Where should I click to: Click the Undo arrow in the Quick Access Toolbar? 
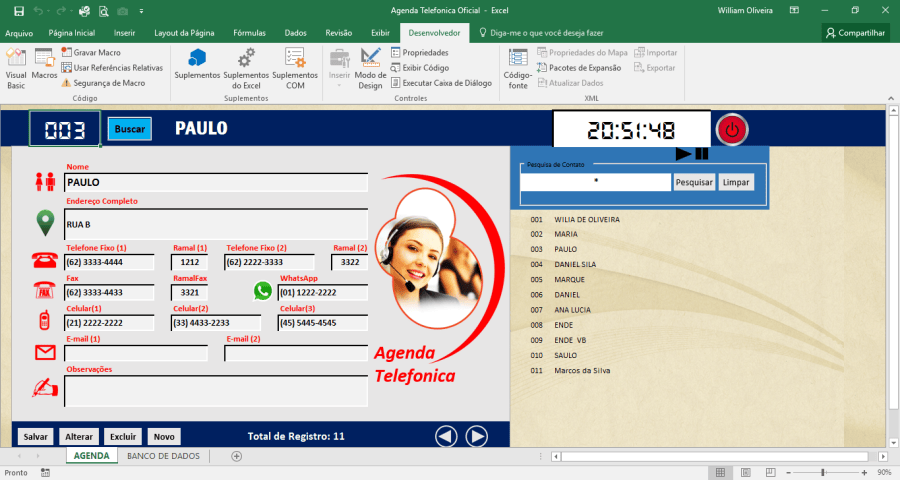[x=38, y=10]
